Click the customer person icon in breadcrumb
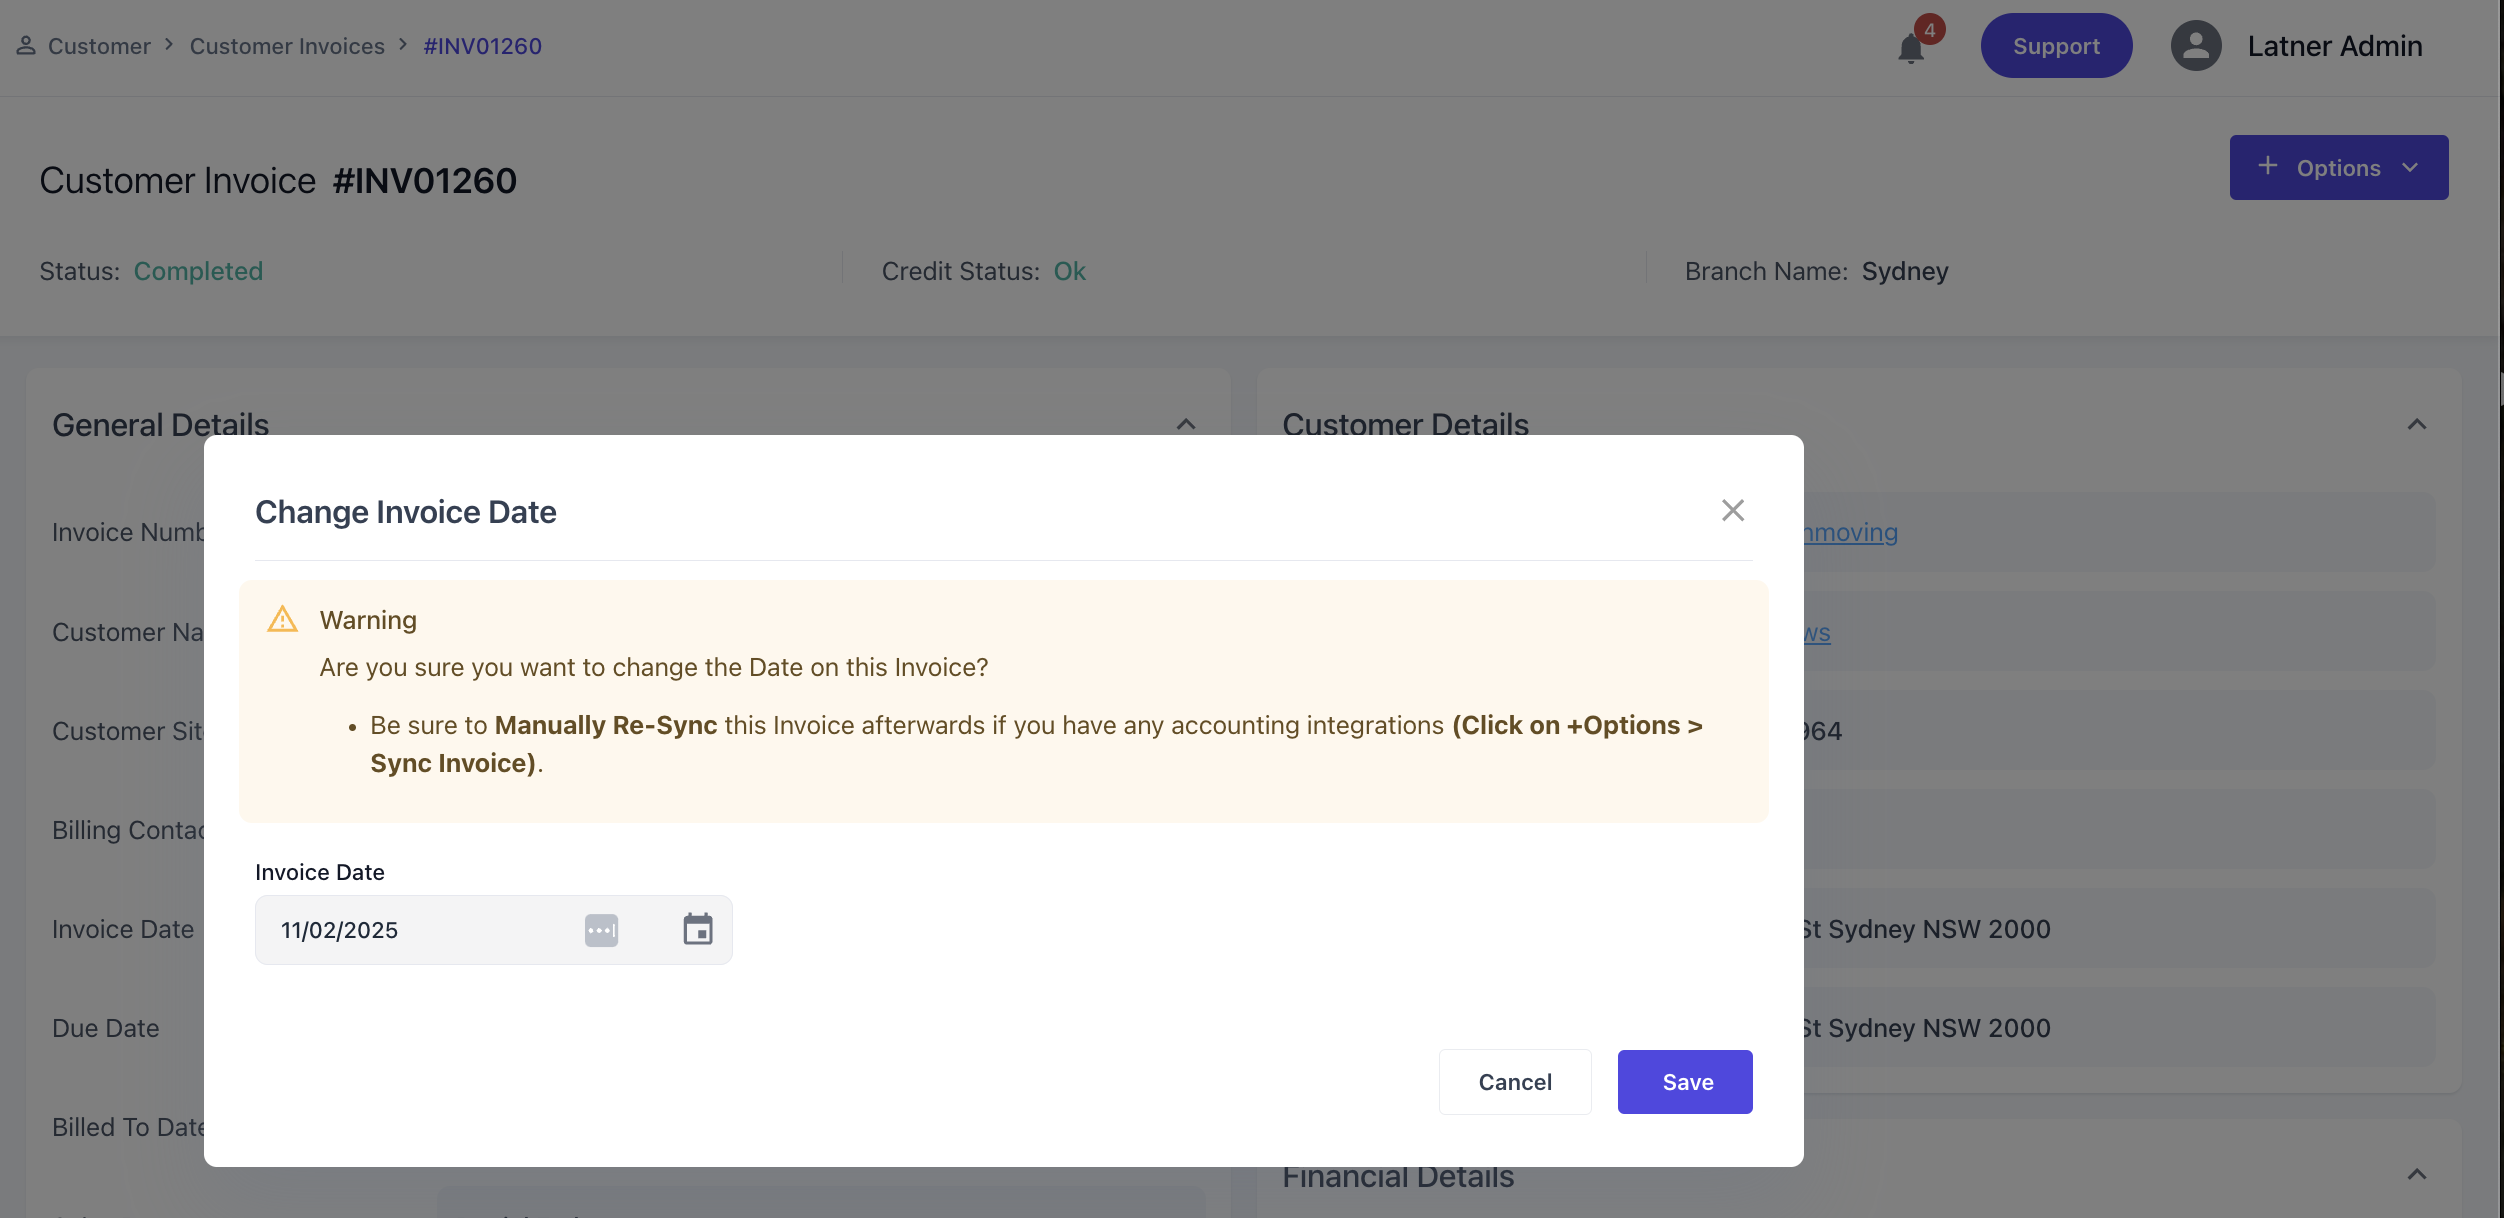2504x1218 pixels. [26, 46]
